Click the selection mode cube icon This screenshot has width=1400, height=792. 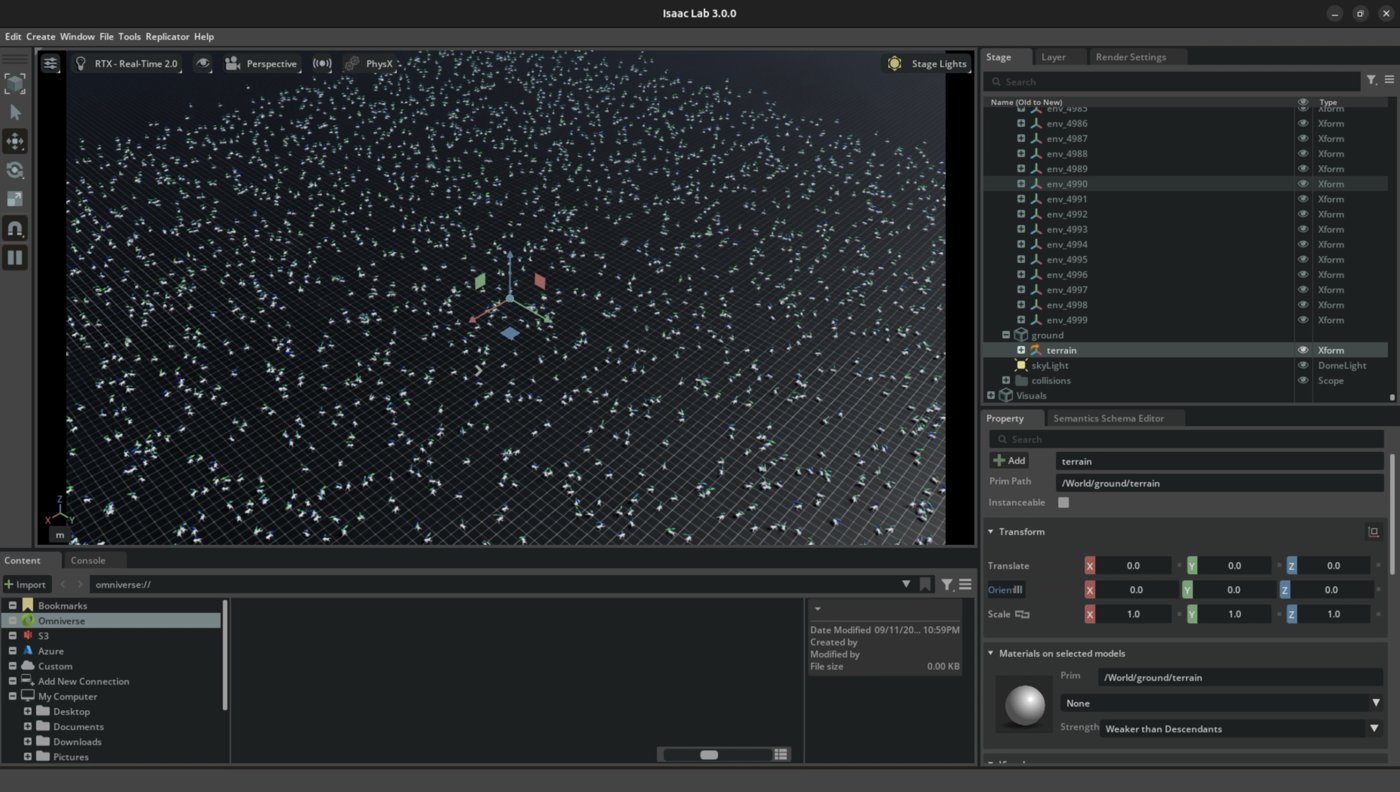pos(15,83)
